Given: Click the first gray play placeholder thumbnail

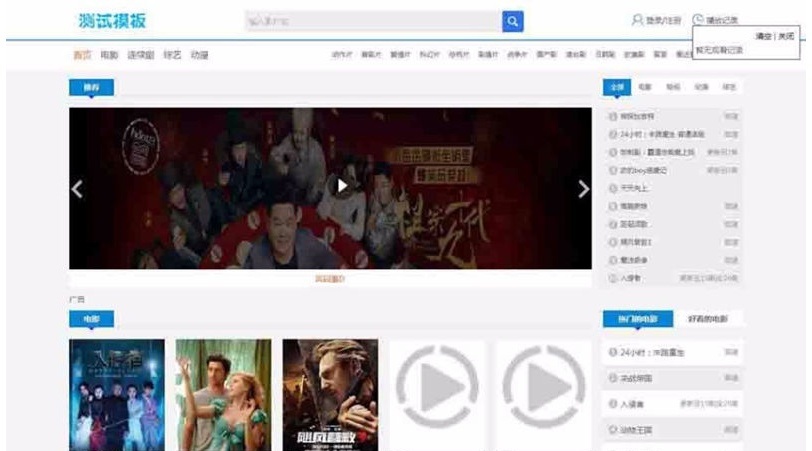Looking at the screenshot, I should pyautogui.click(x=437, y=385).
